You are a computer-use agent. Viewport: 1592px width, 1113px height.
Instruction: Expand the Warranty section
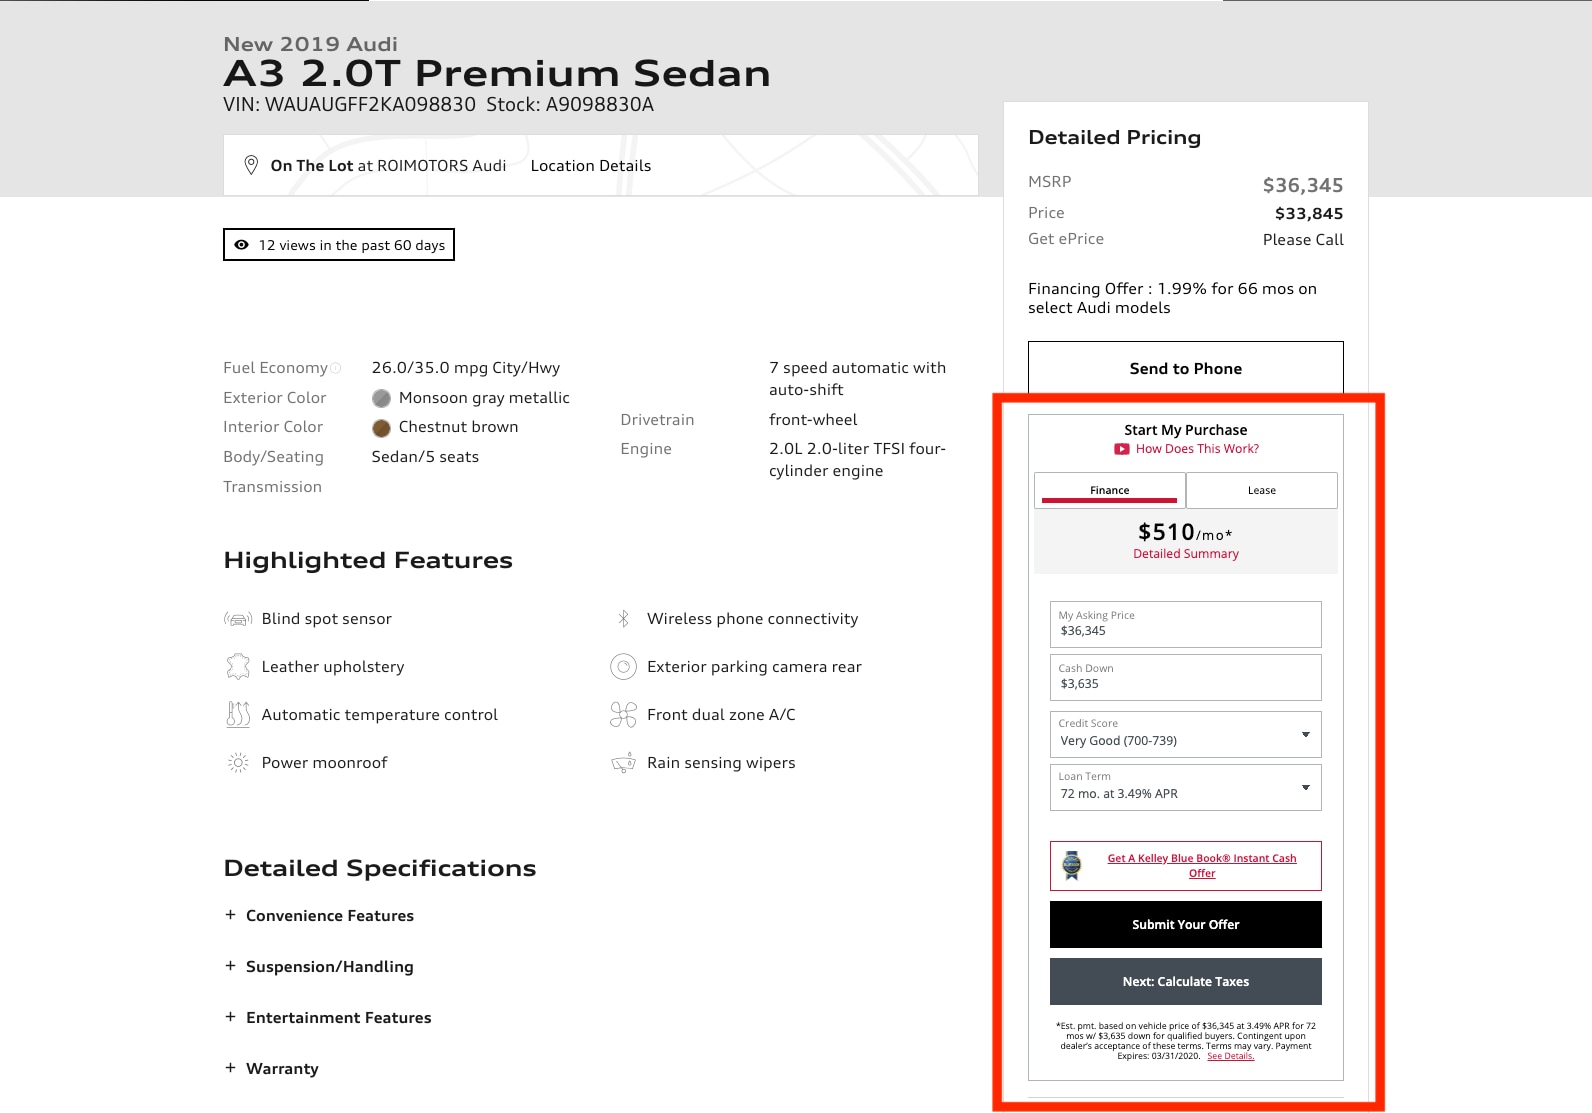[272, 1069]
